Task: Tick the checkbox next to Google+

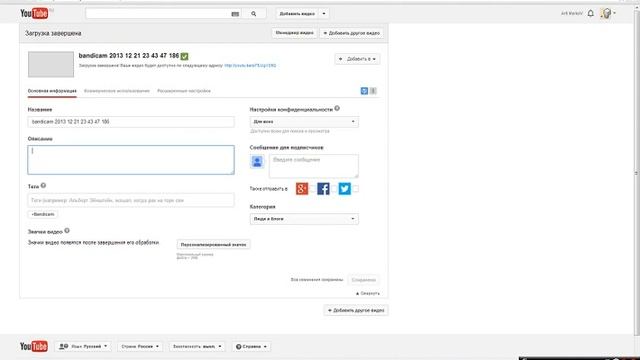Action: click(x=313, y=189)
